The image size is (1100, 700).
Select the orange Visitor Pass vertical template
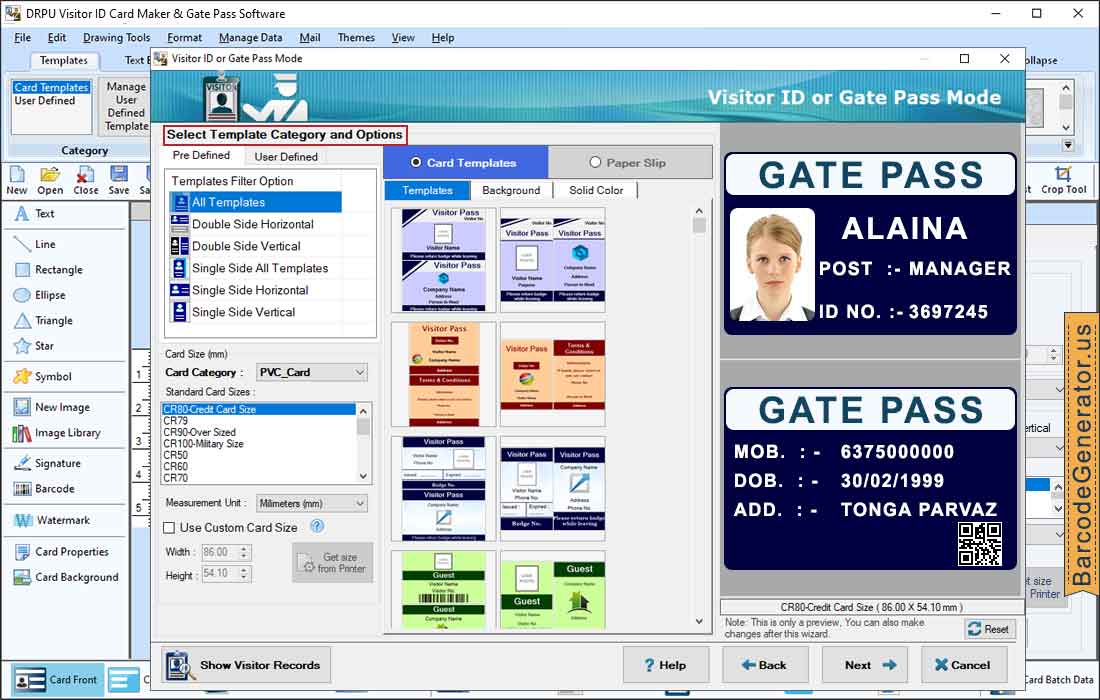(x=444, y=375)
